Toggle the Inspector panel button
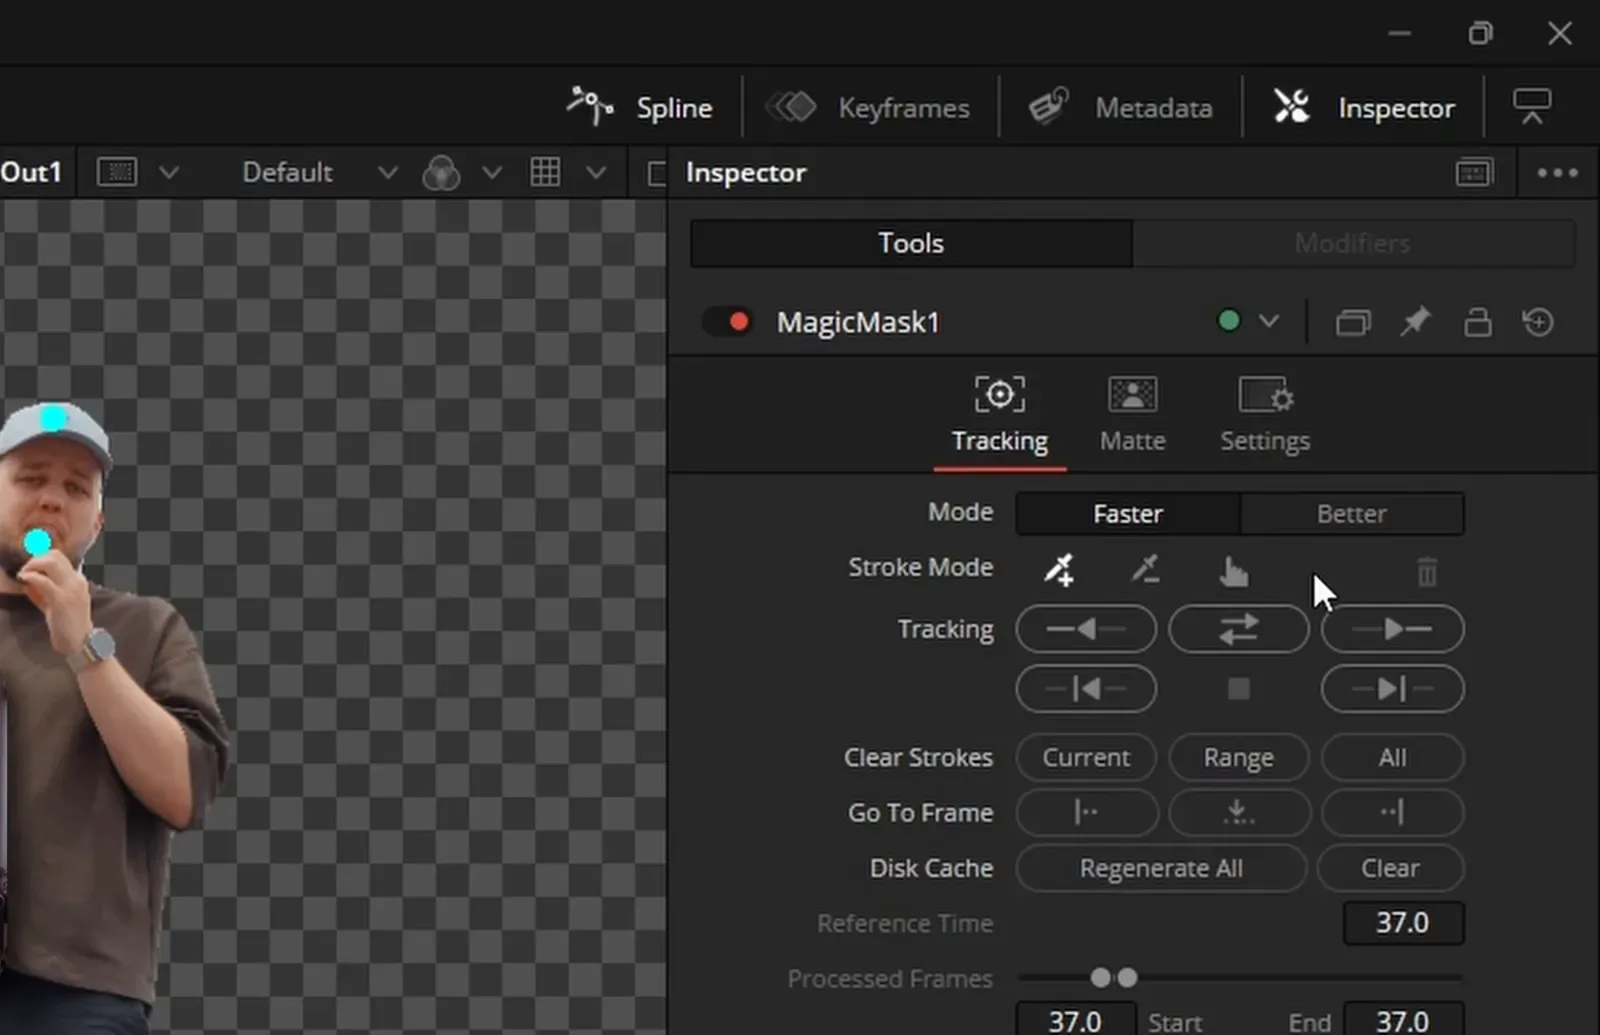 1364,107
